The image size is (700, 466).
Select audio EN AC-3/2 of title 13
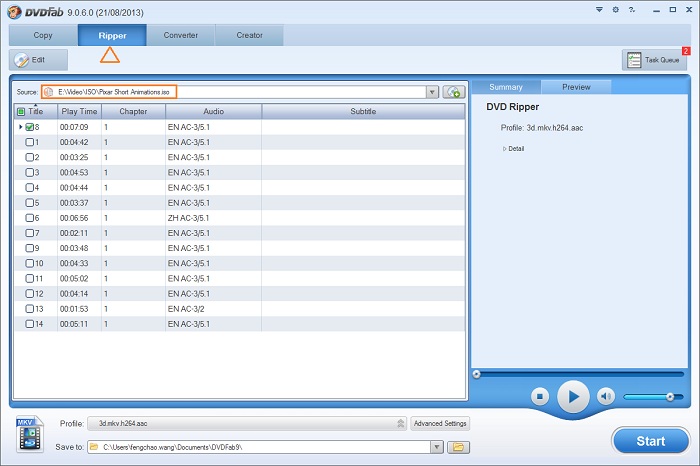tap(186, 309)
